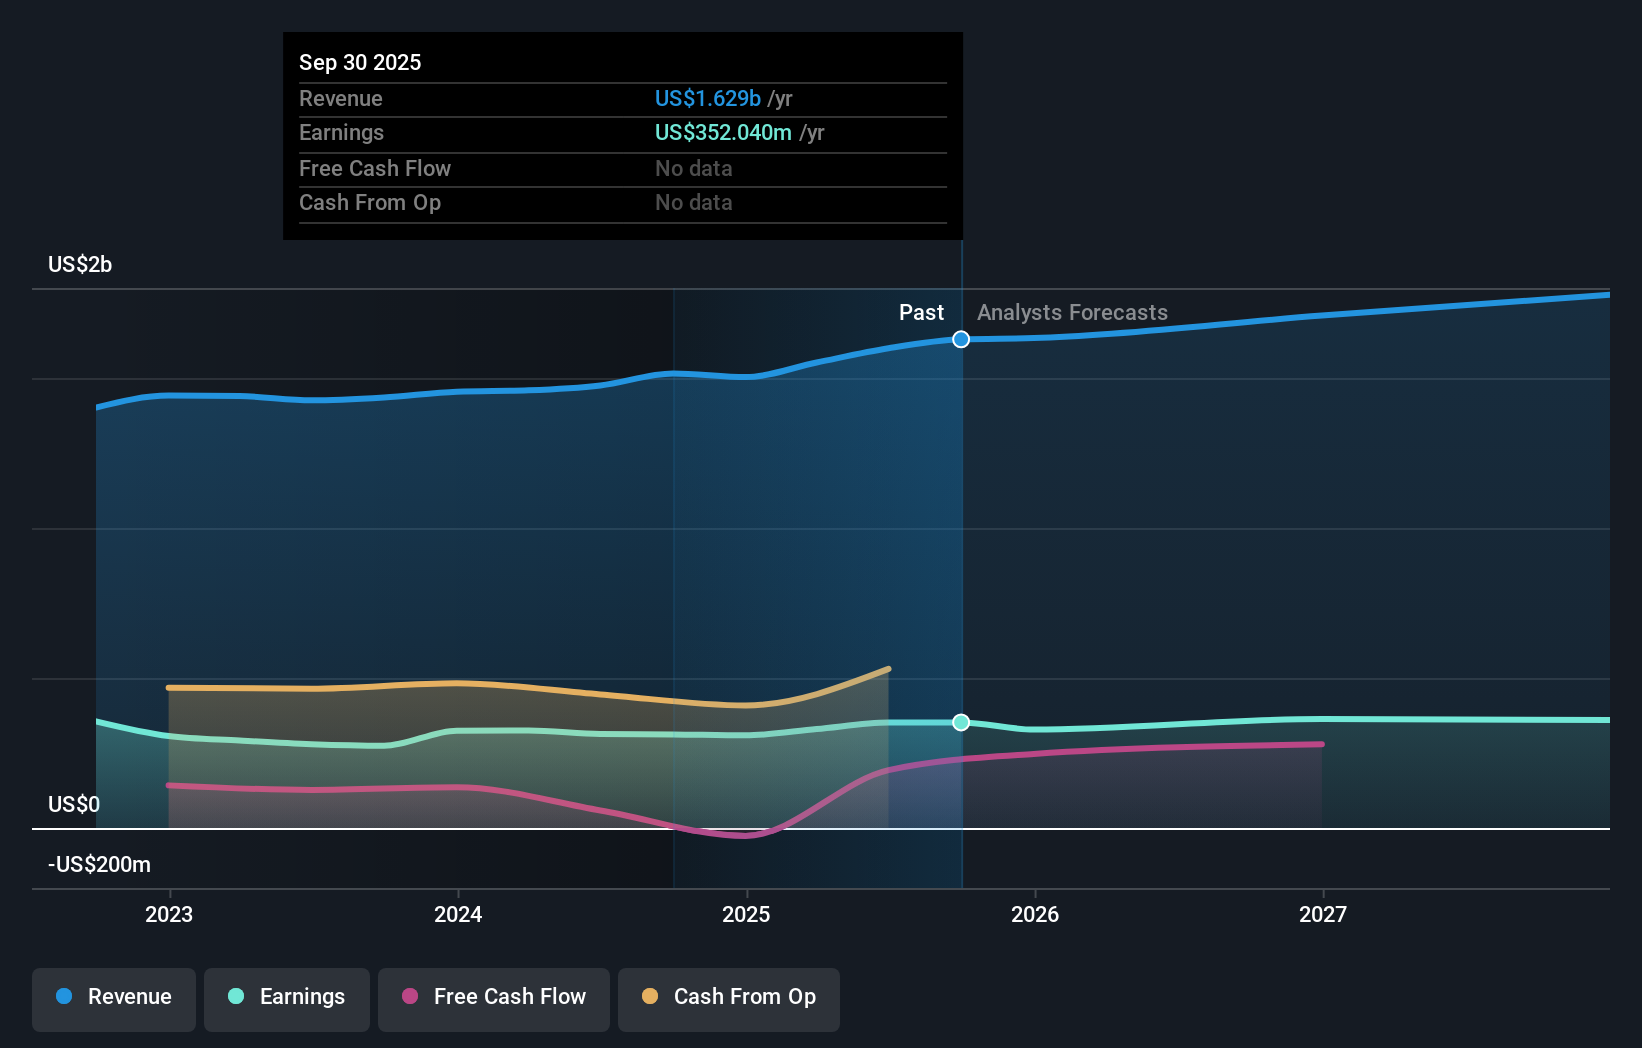Click the blue Revenue legend dot

(63, 997)
